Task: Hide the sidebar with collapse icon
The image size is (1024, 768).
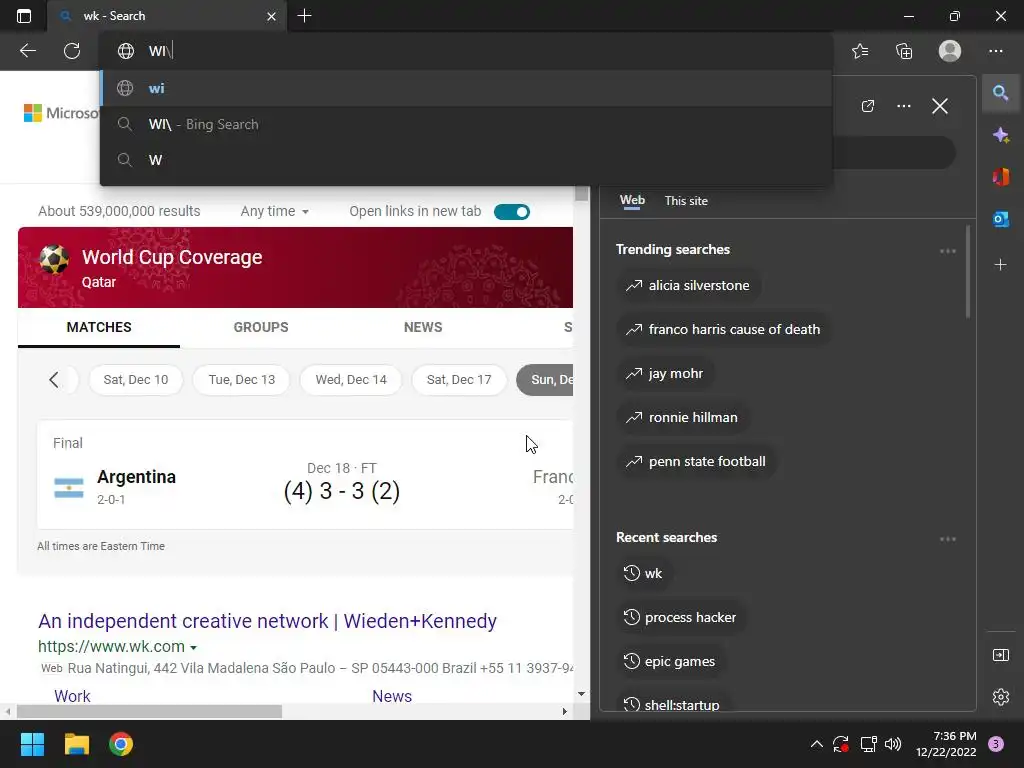Action: [x=1000, y=655]
